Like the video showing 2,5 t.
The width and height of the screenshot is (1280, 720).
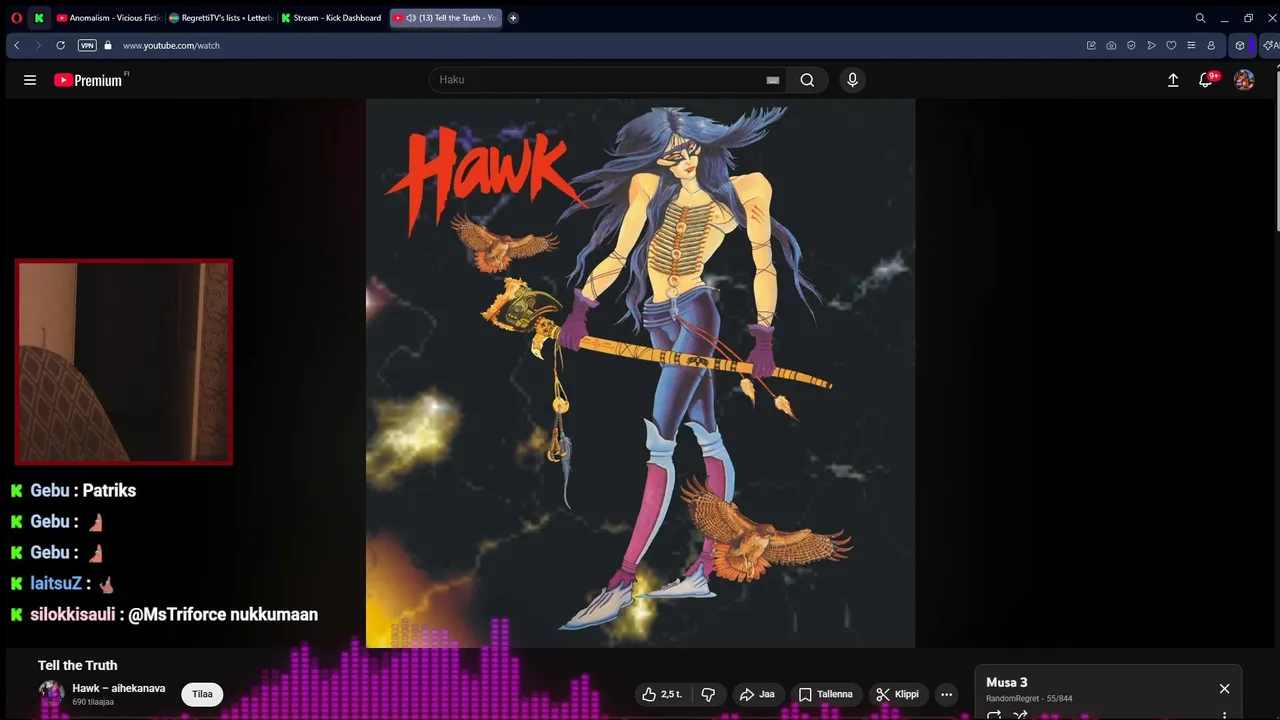coord(662,694)
